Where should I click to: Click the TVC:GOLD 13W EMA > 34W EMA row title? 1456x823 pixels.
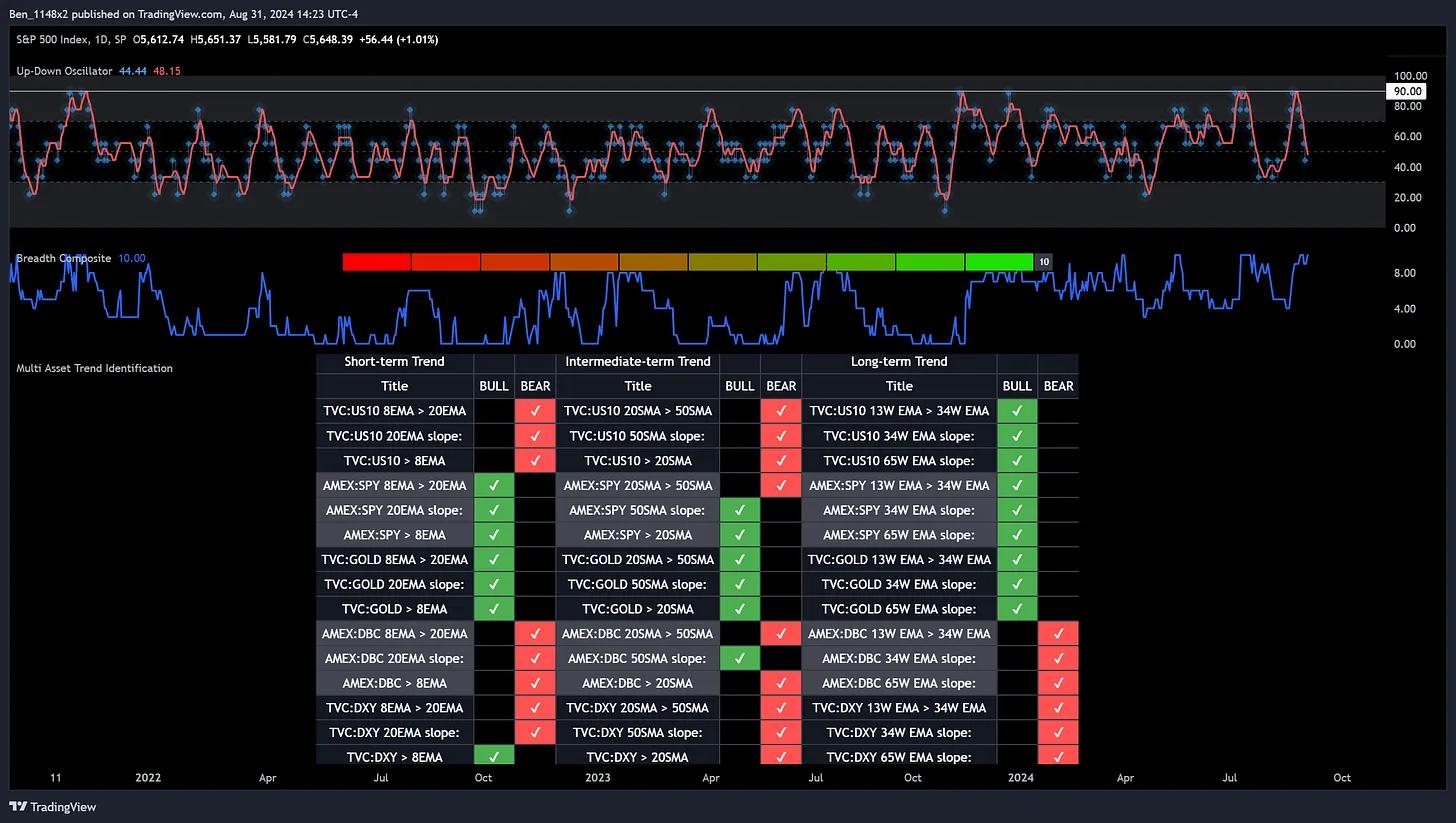point(898,559)
